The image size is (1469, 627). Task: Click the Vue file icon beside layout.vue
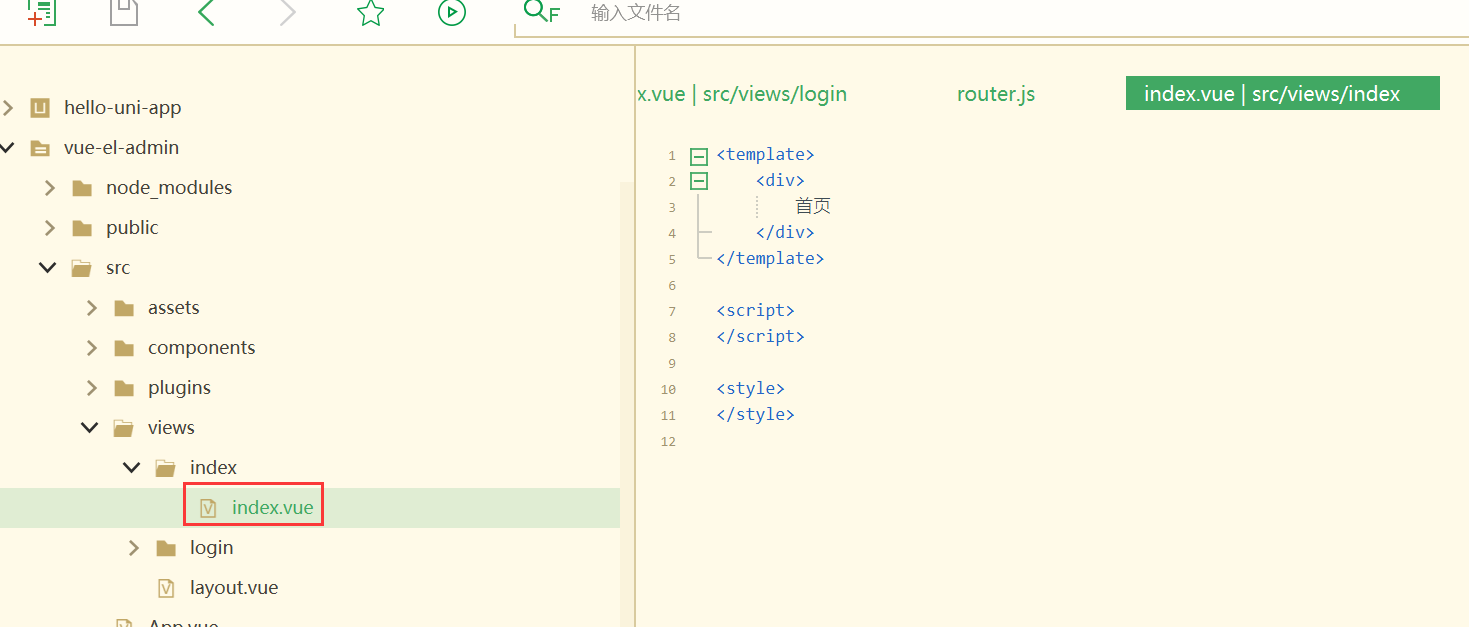[x=166, y=587]
